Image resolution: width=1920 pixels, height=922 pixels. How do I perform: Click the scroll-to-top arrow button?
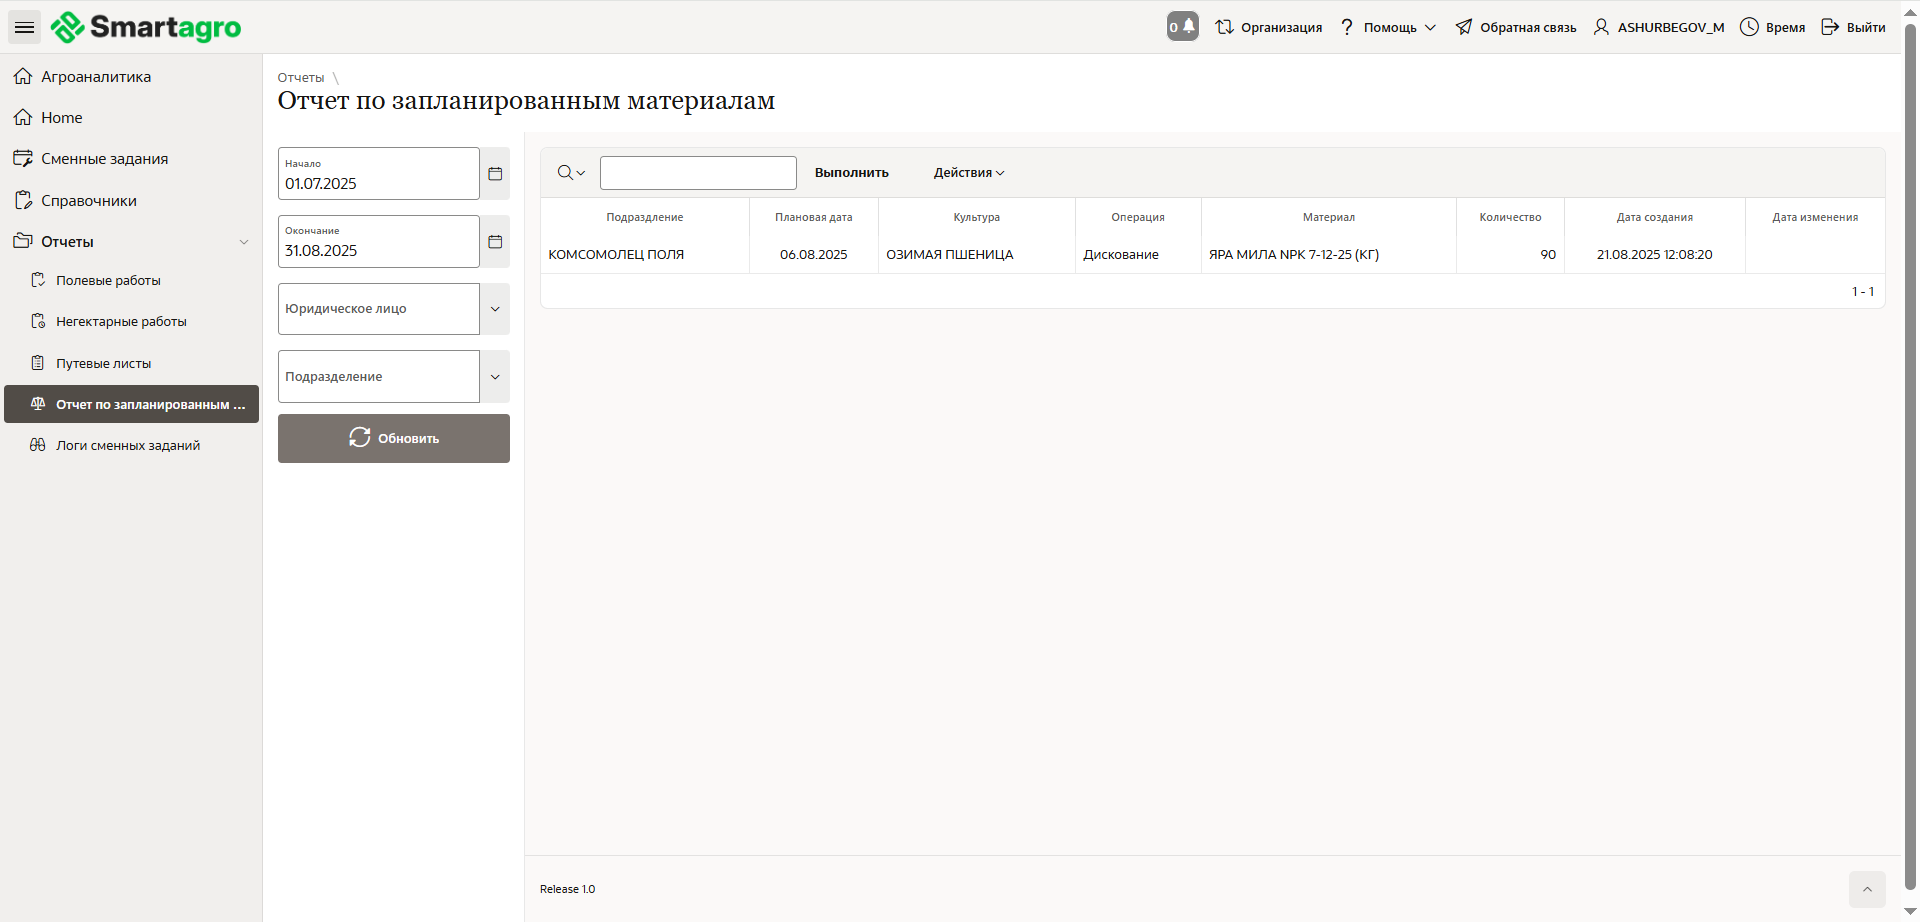click(1866, 889)
